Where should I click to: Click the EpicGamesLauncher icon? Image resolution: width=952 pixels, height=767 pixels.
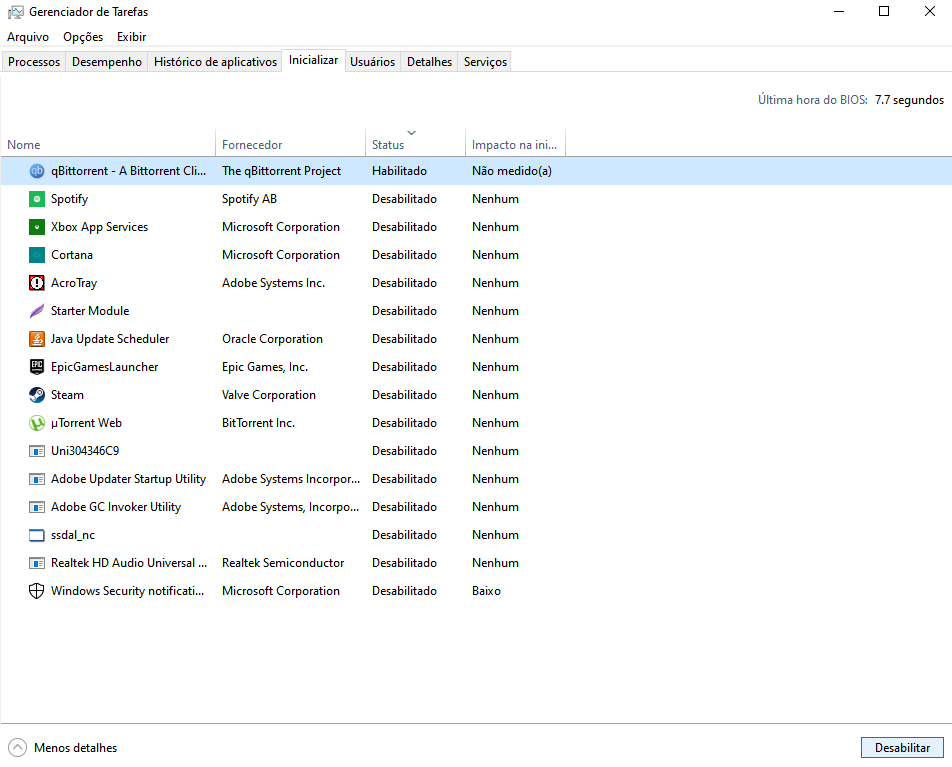(36, 367)
